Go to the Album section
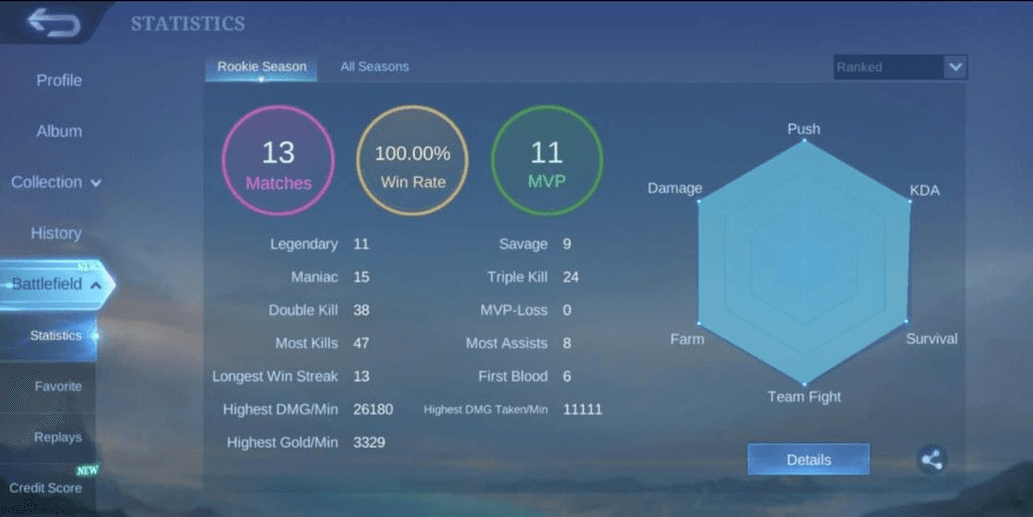The height and width of the screenshot is (517, 1033). click(x=59, y=131)
